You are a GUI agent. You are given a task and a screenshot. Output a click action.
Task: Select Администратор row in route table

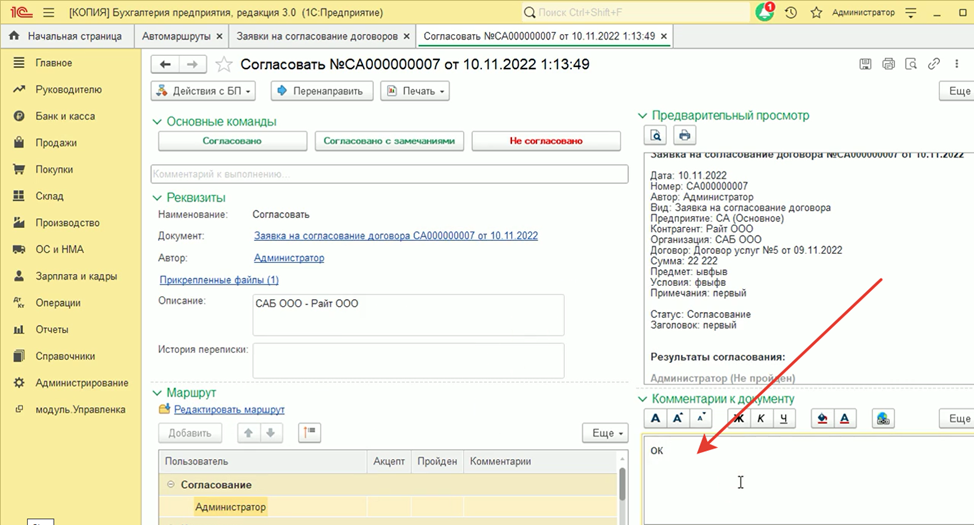coord(388,507)
